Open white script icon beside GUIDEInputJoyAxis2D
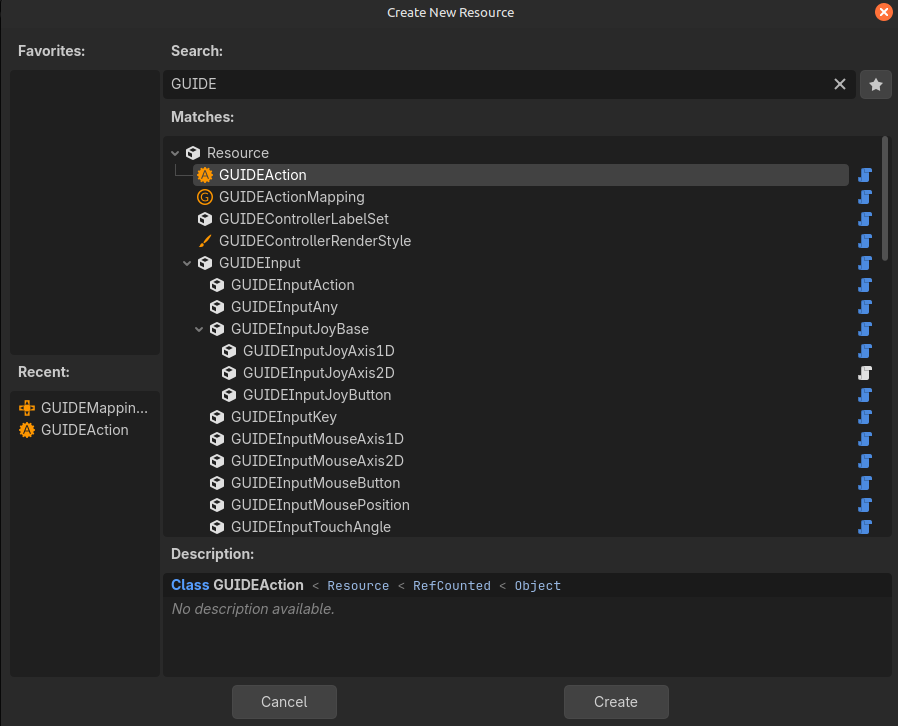Viewport: 898px width, 726px height. (x=865, y=373)
